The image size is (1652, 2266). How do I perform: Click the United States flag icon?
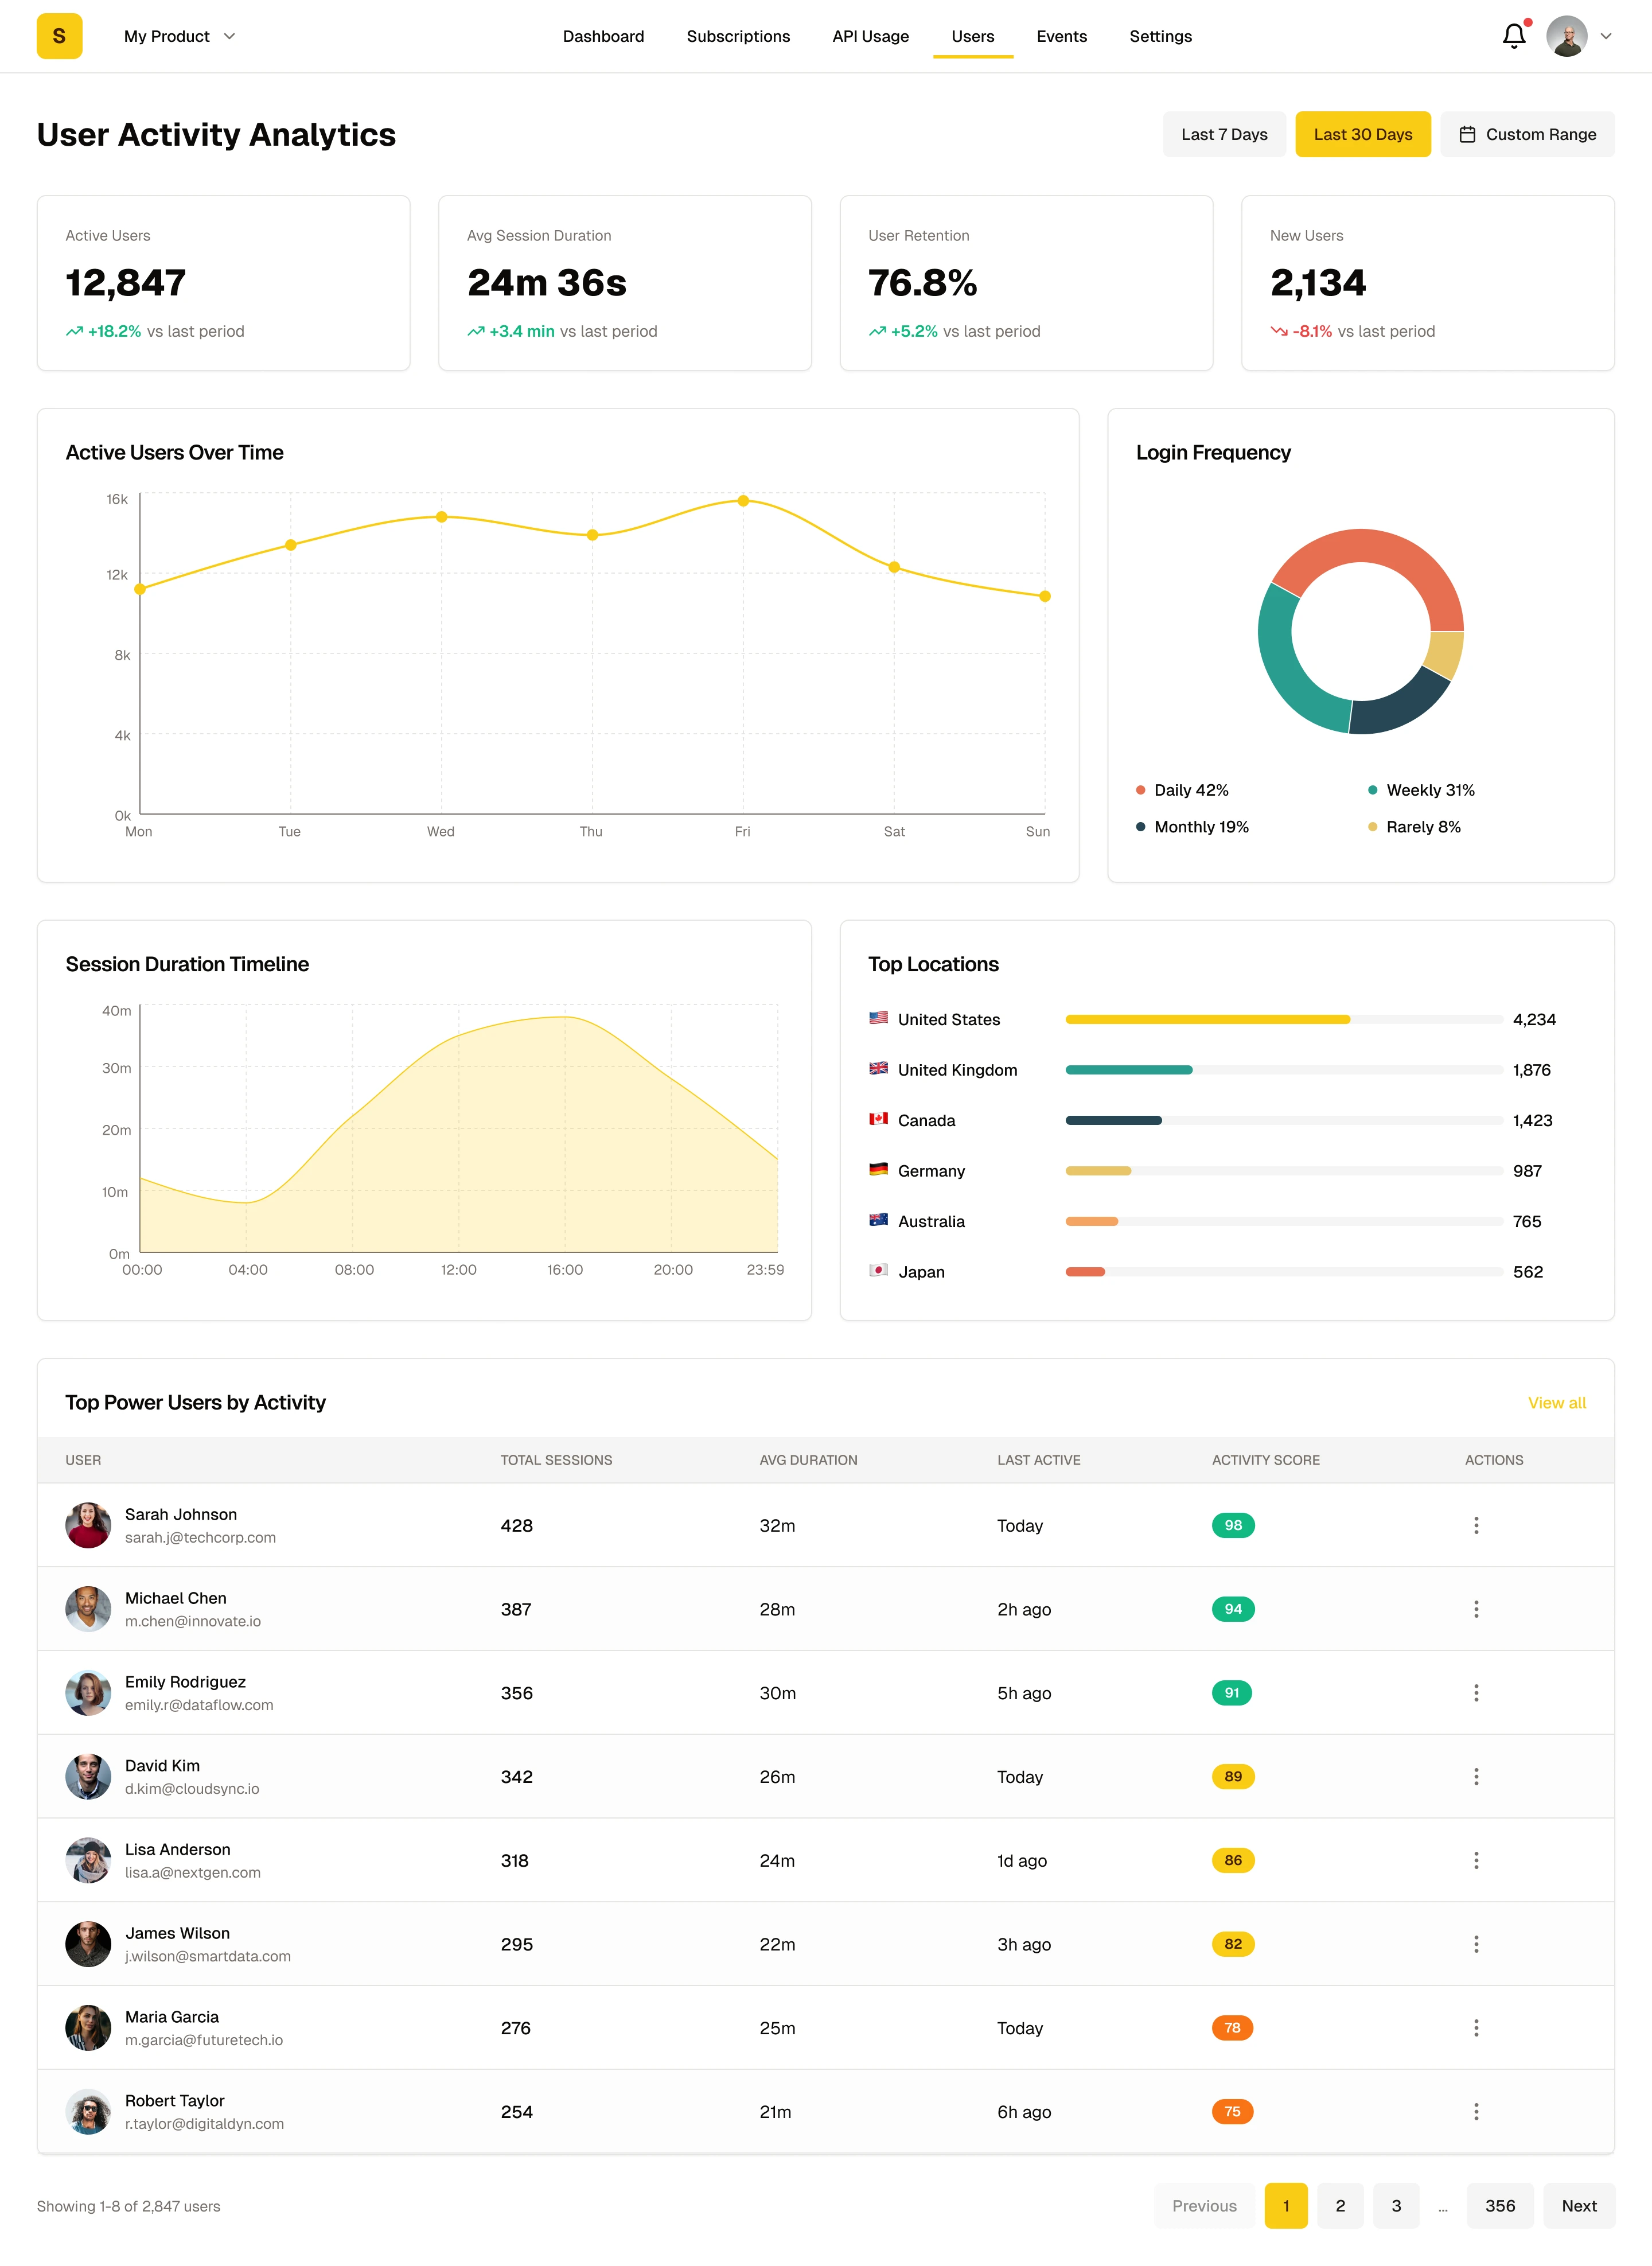coord(878,1018)
